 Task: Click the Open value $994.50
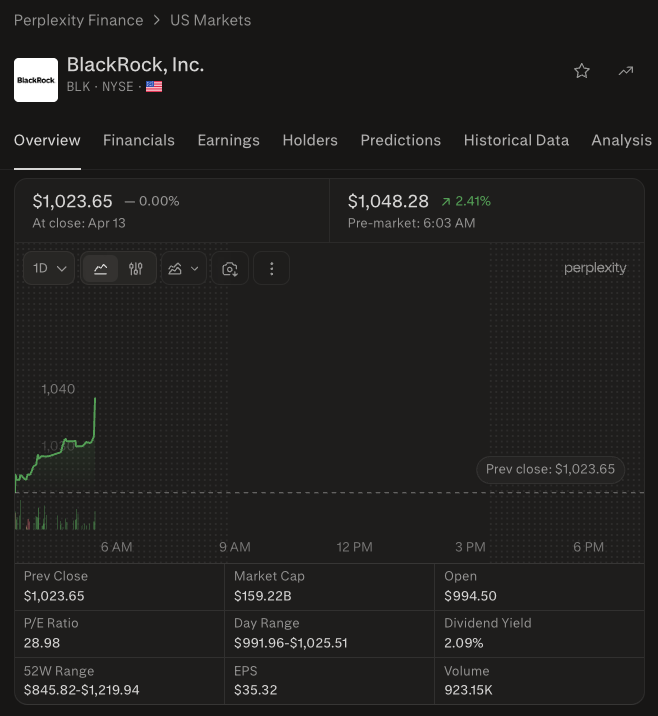[x=470, y=596]
